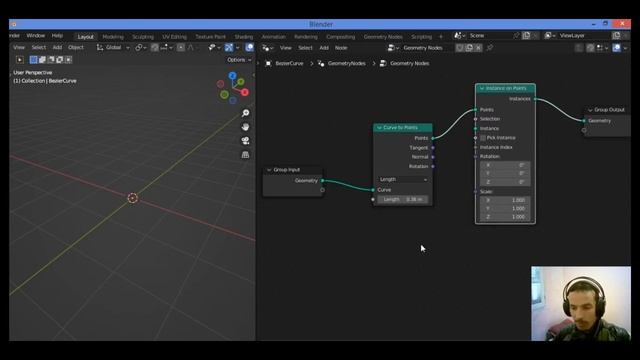Click the Rotation Z field showing 0°
This screenshot has width=640, height=360.
point(505,182)
